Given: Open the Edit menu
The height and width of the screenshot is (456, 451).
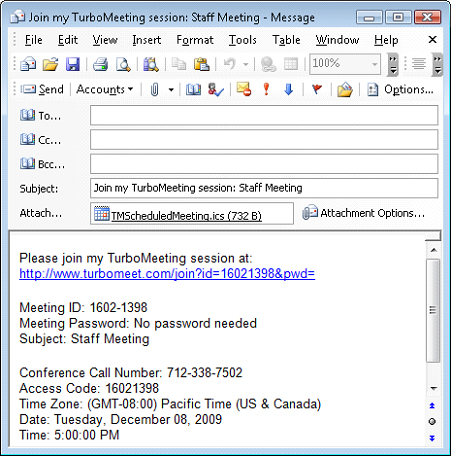Looking at the screenshot, I should tap(68, 40).
